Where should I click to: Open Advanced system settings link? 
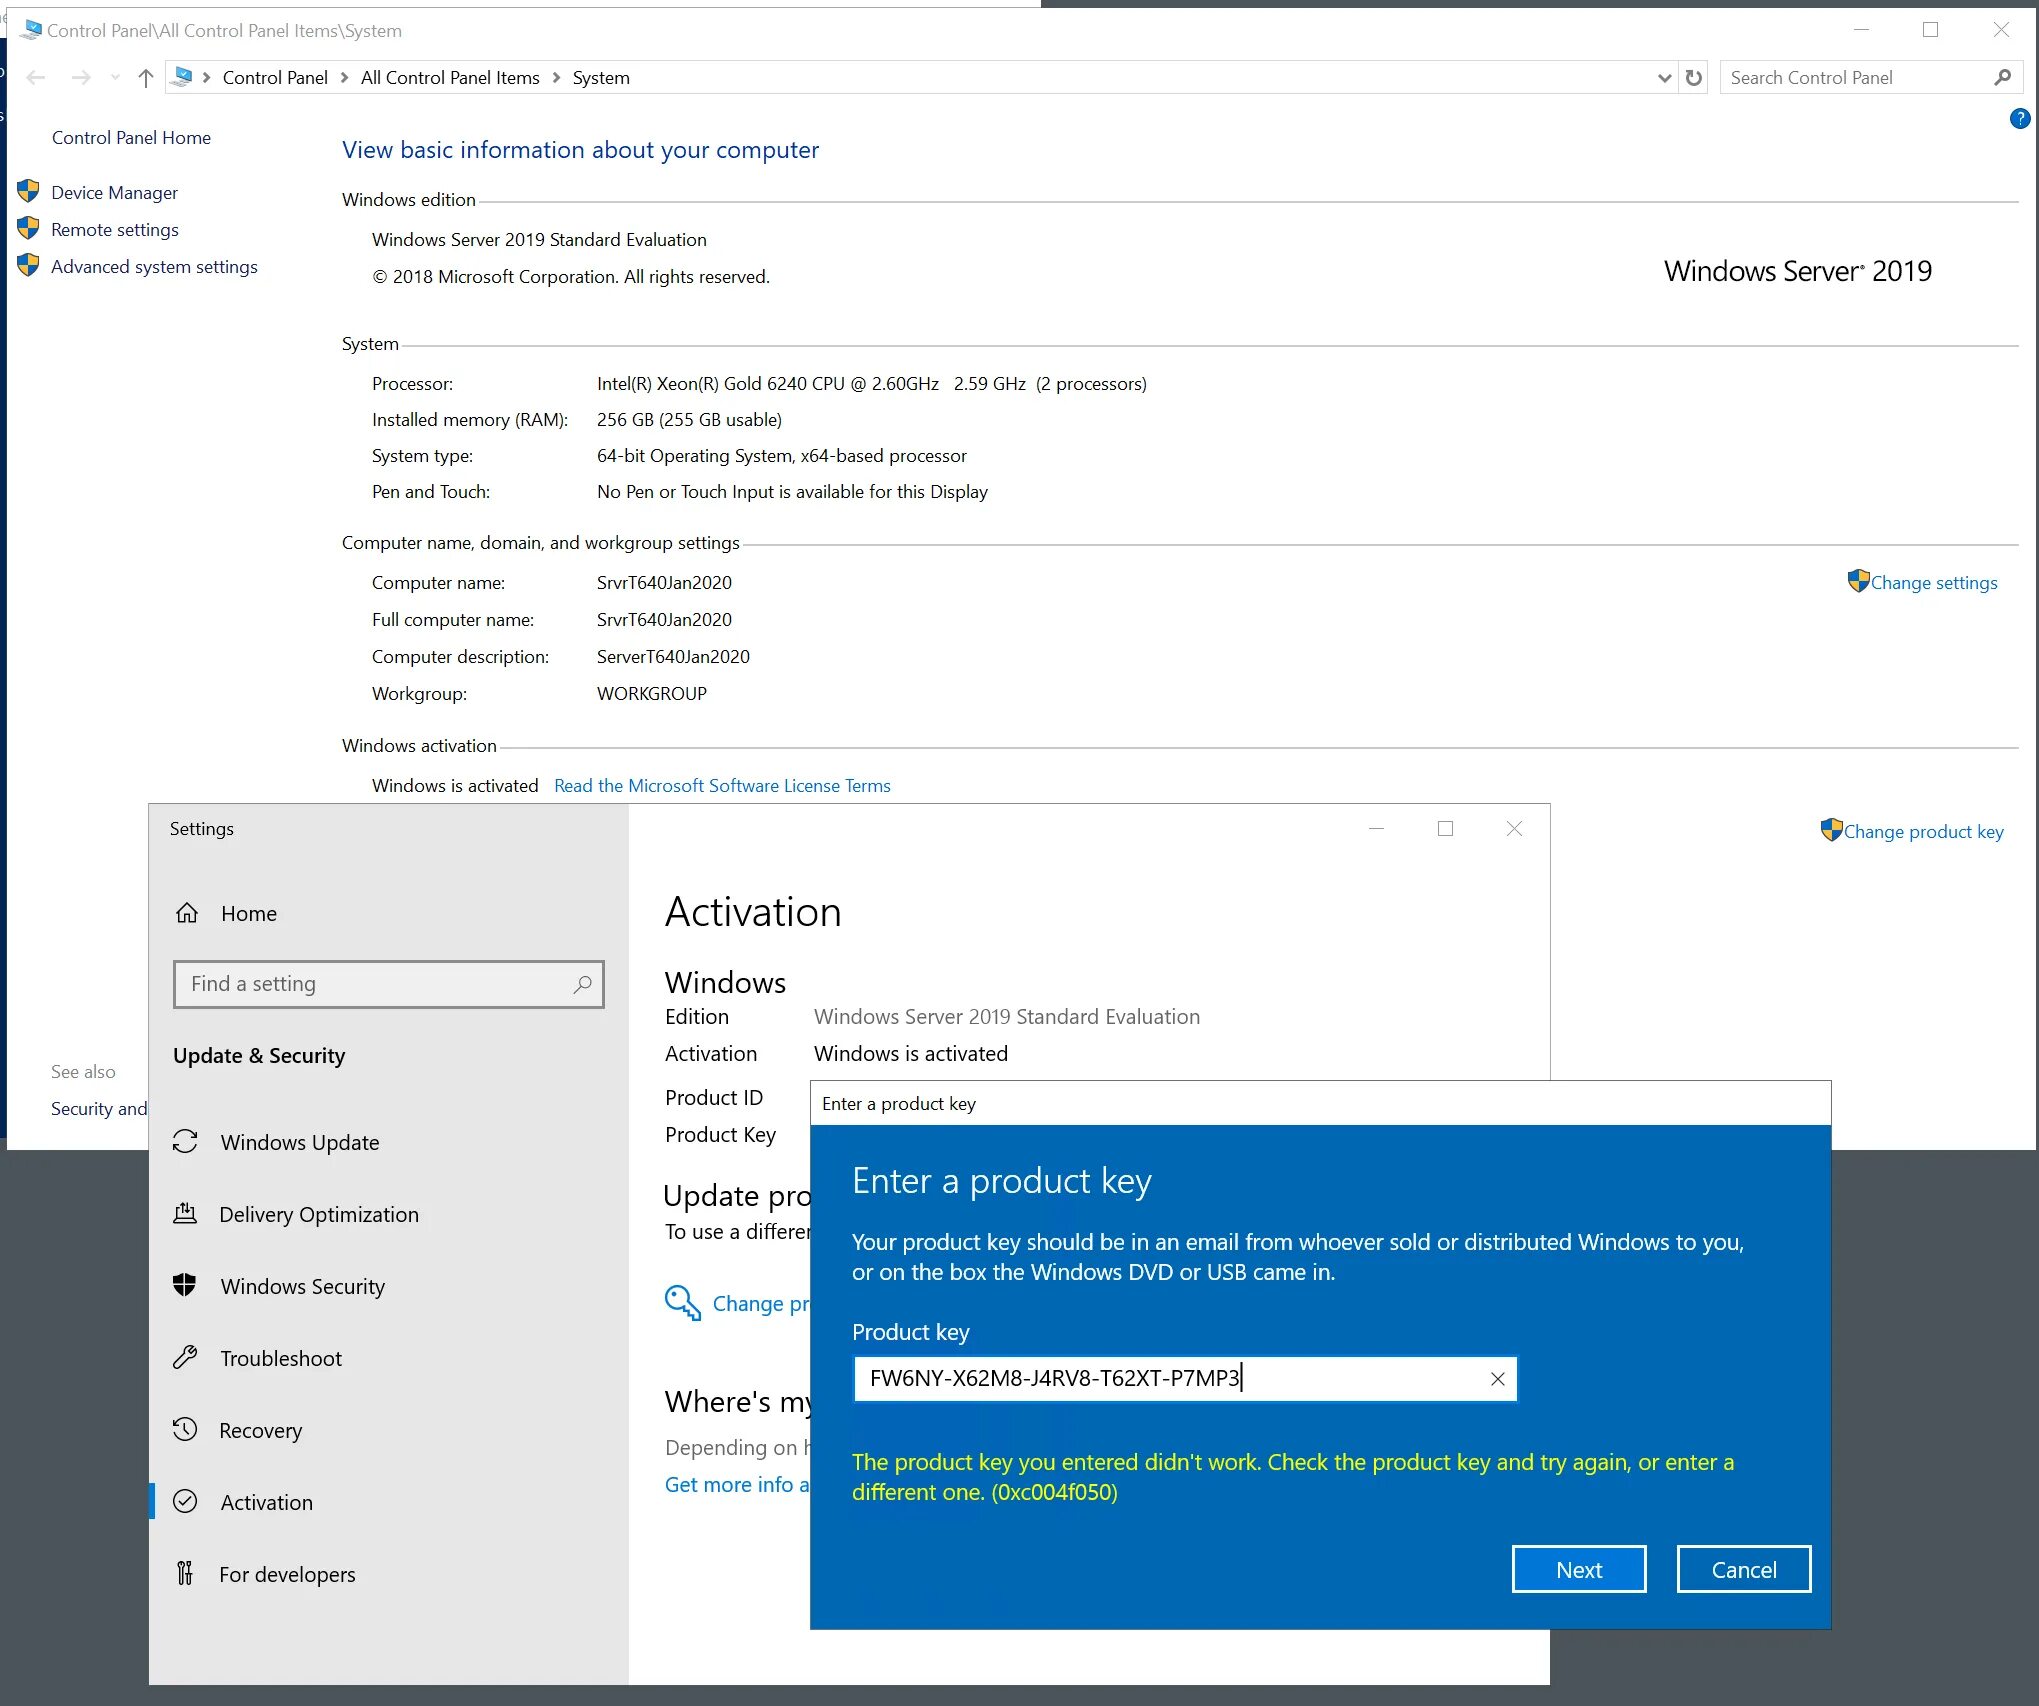(154, 266)
